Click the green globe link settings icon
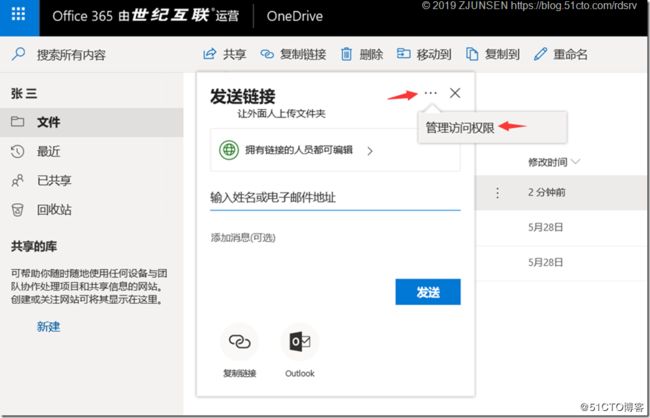This screenshot has height=418, width=650. [229, 150]
